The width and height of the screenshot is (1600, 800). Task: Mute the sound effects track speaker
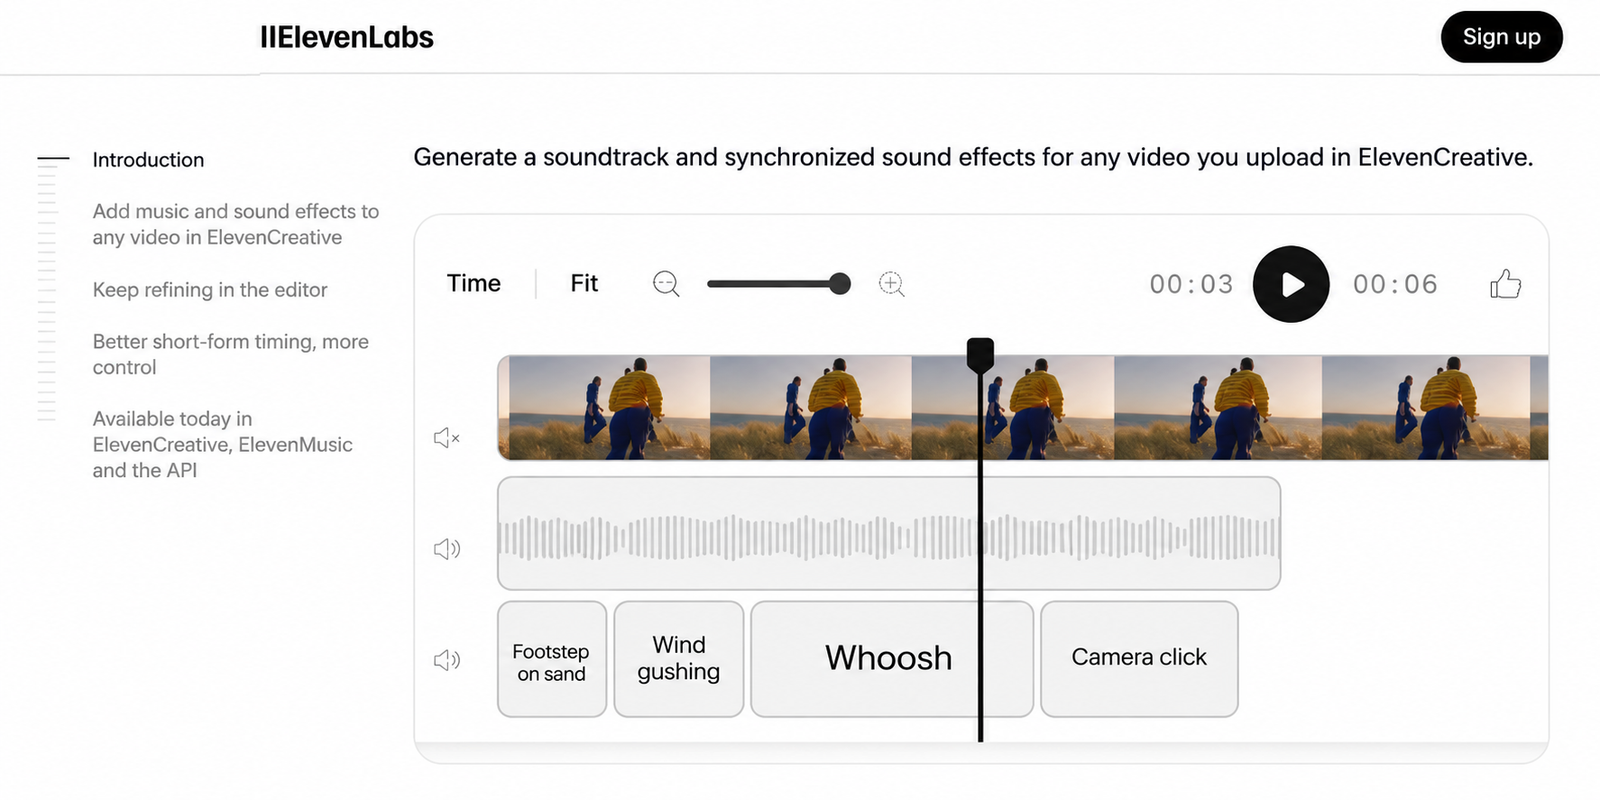446,660
